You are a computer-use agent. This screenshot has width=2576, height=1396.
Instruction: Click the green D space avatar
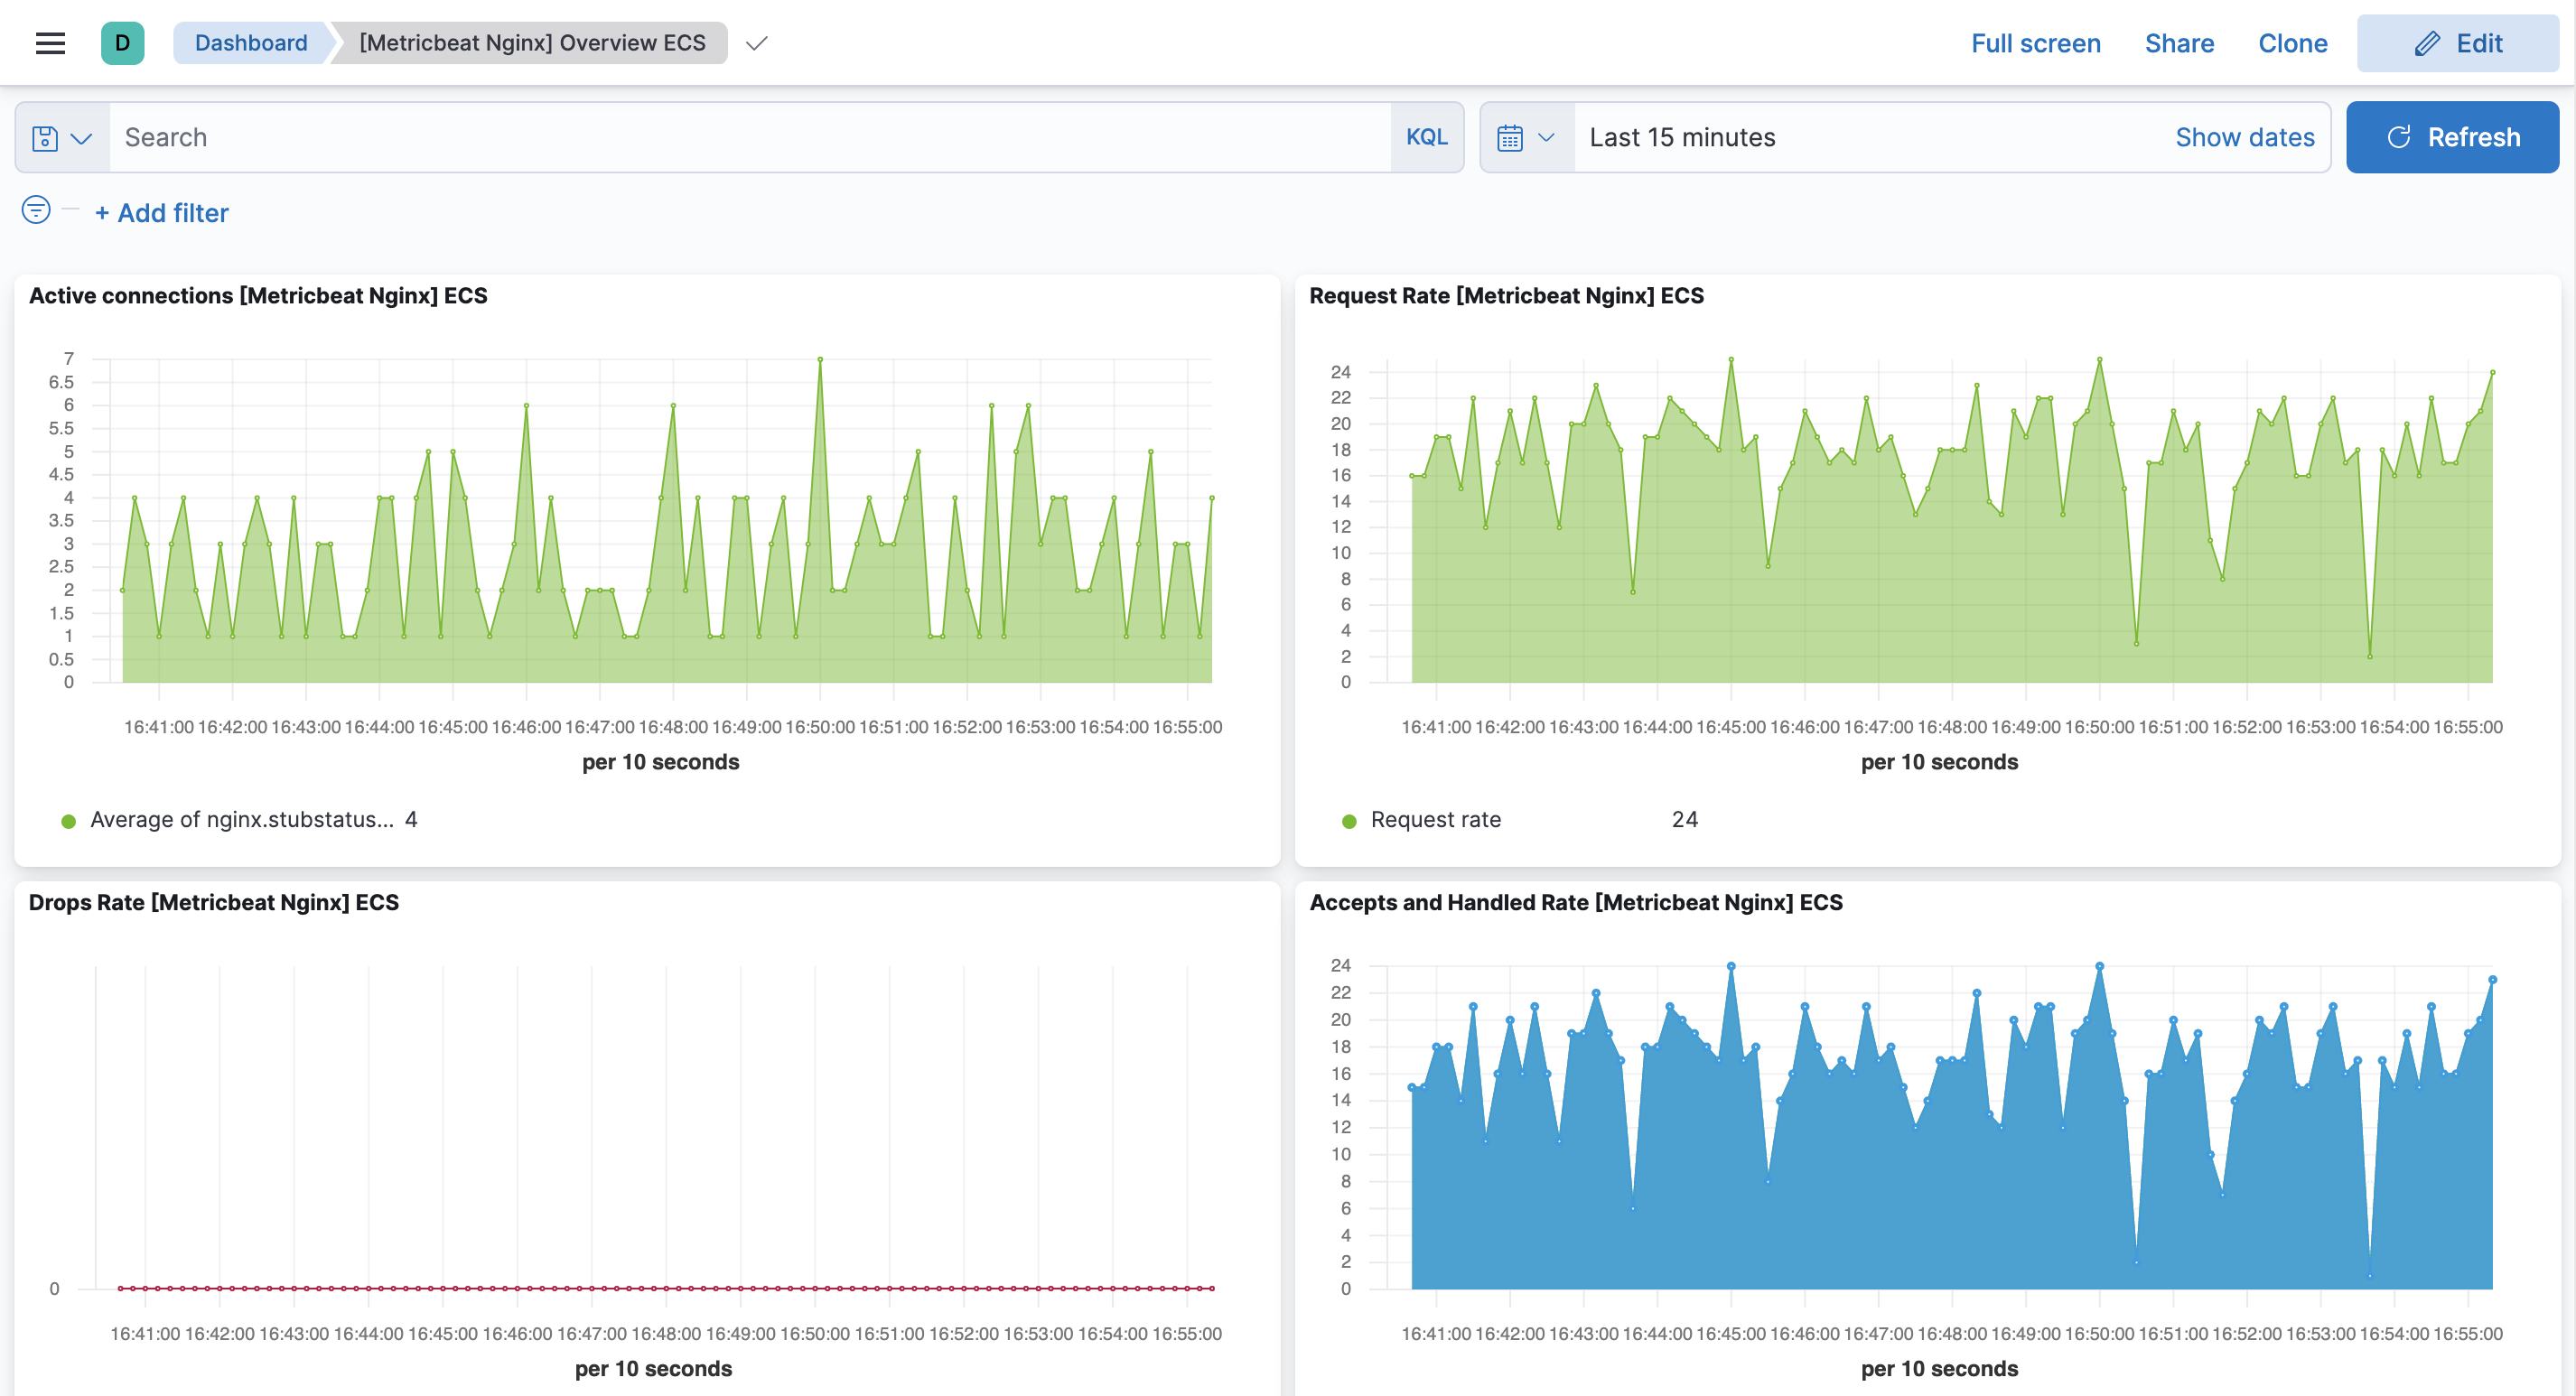click(x=122, y=43)
